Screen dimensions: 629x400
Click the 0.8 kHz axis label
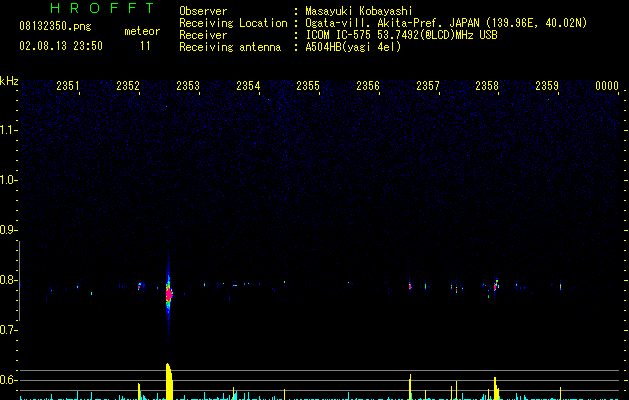8,280
